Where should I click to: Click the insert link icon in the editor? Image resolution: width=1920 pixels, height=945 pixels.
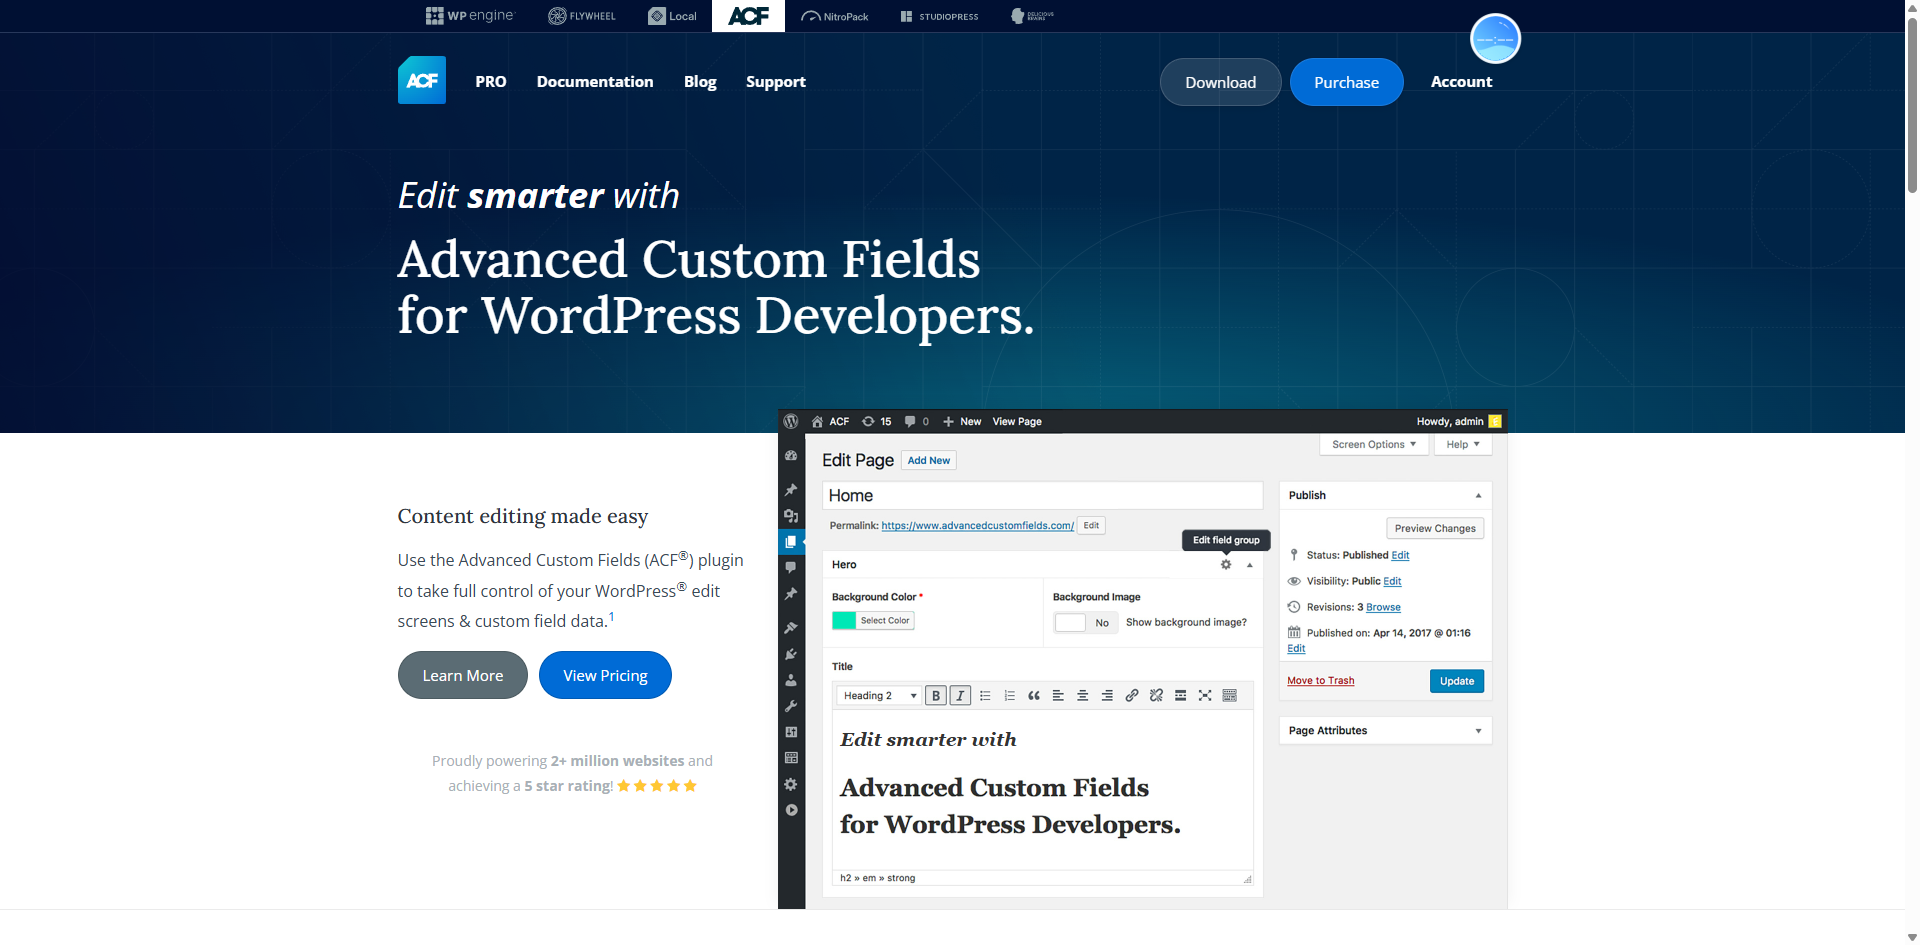click(1132, 696)
